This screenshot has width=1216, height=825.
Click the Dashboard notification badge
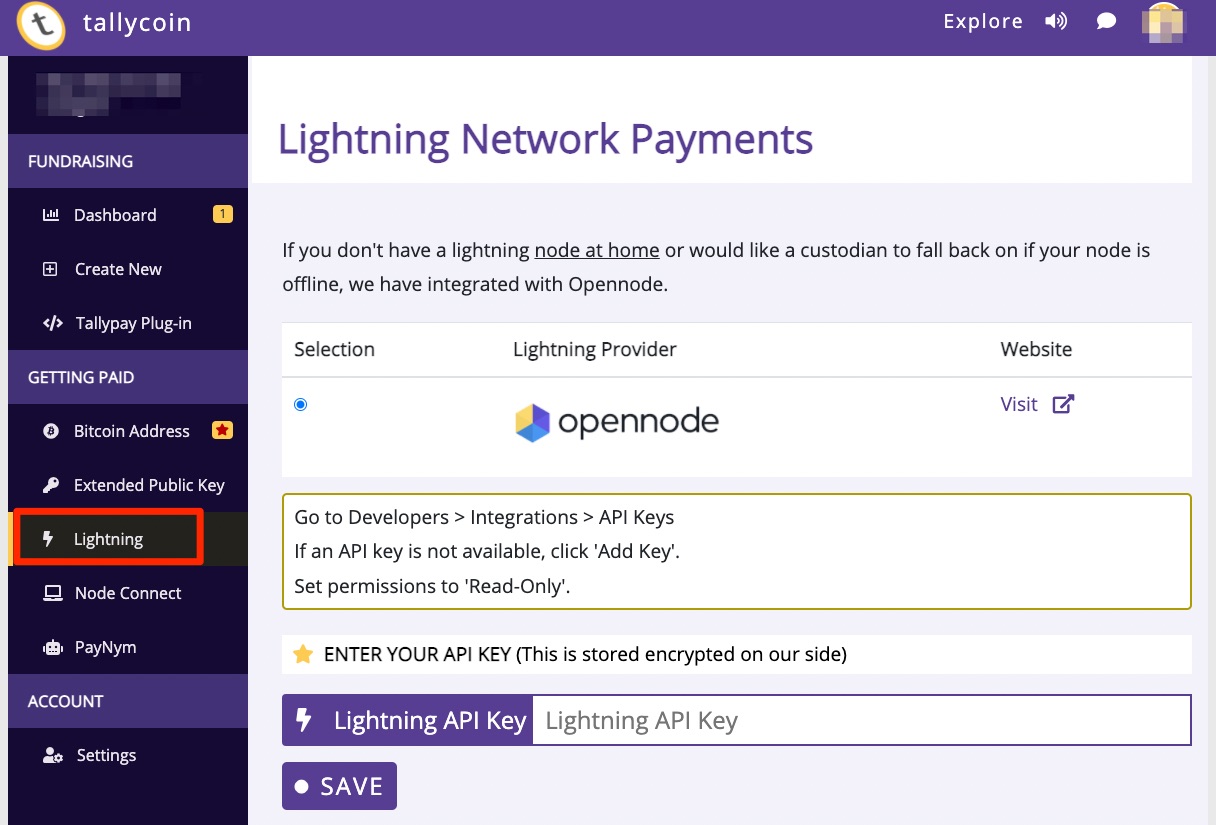tap(222, 214)
